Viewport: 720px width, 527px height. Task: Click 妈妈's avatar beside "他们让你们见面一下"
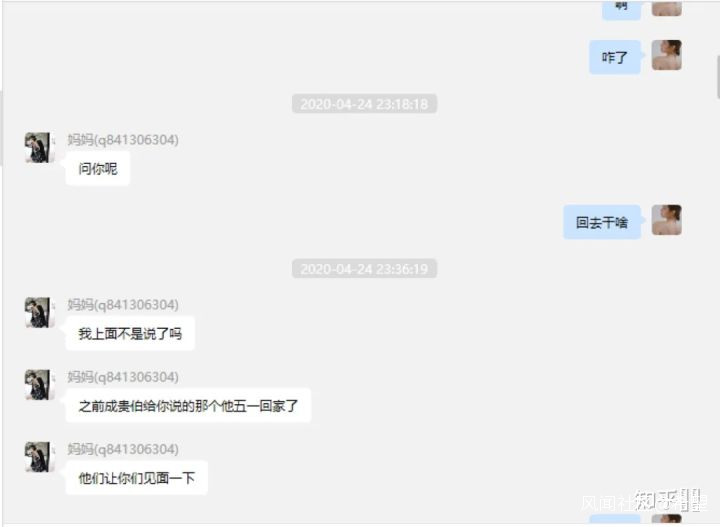[x=39, y=457]
